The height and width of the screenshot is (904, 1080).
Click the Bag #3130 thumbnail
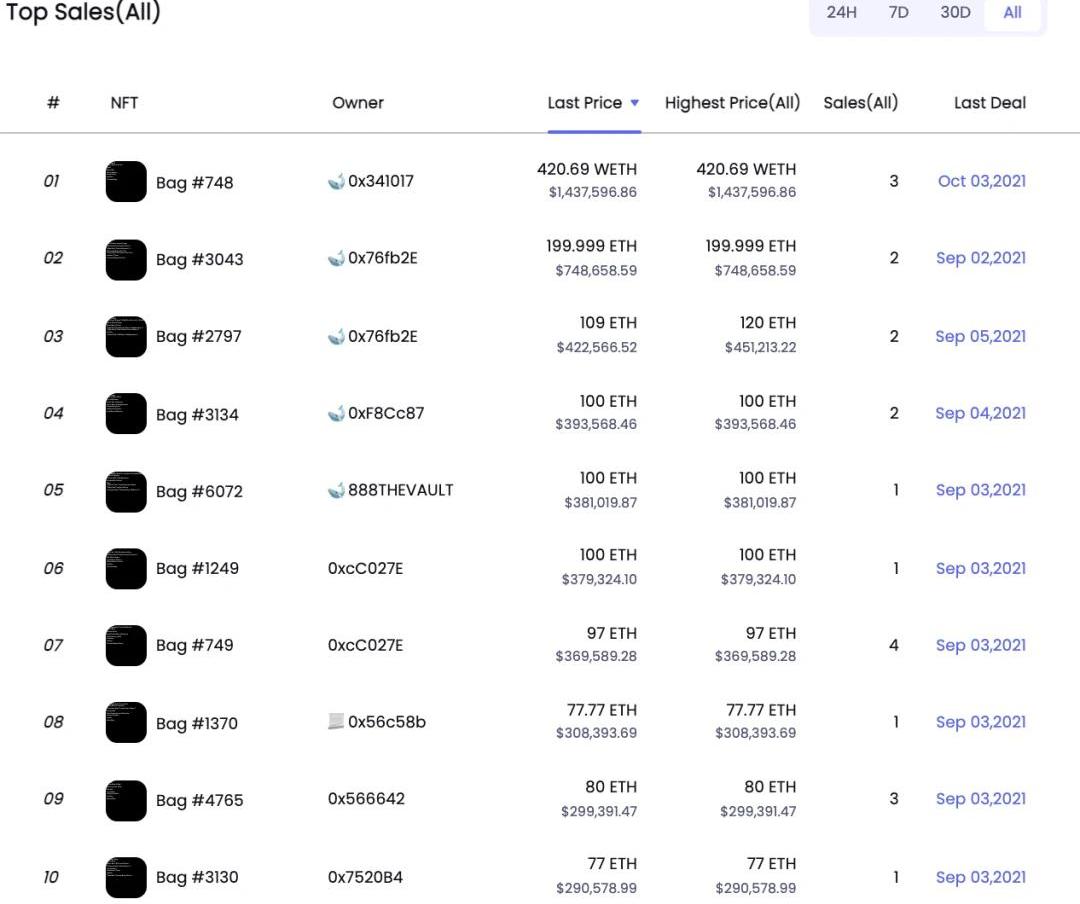[x=126, y=877]
